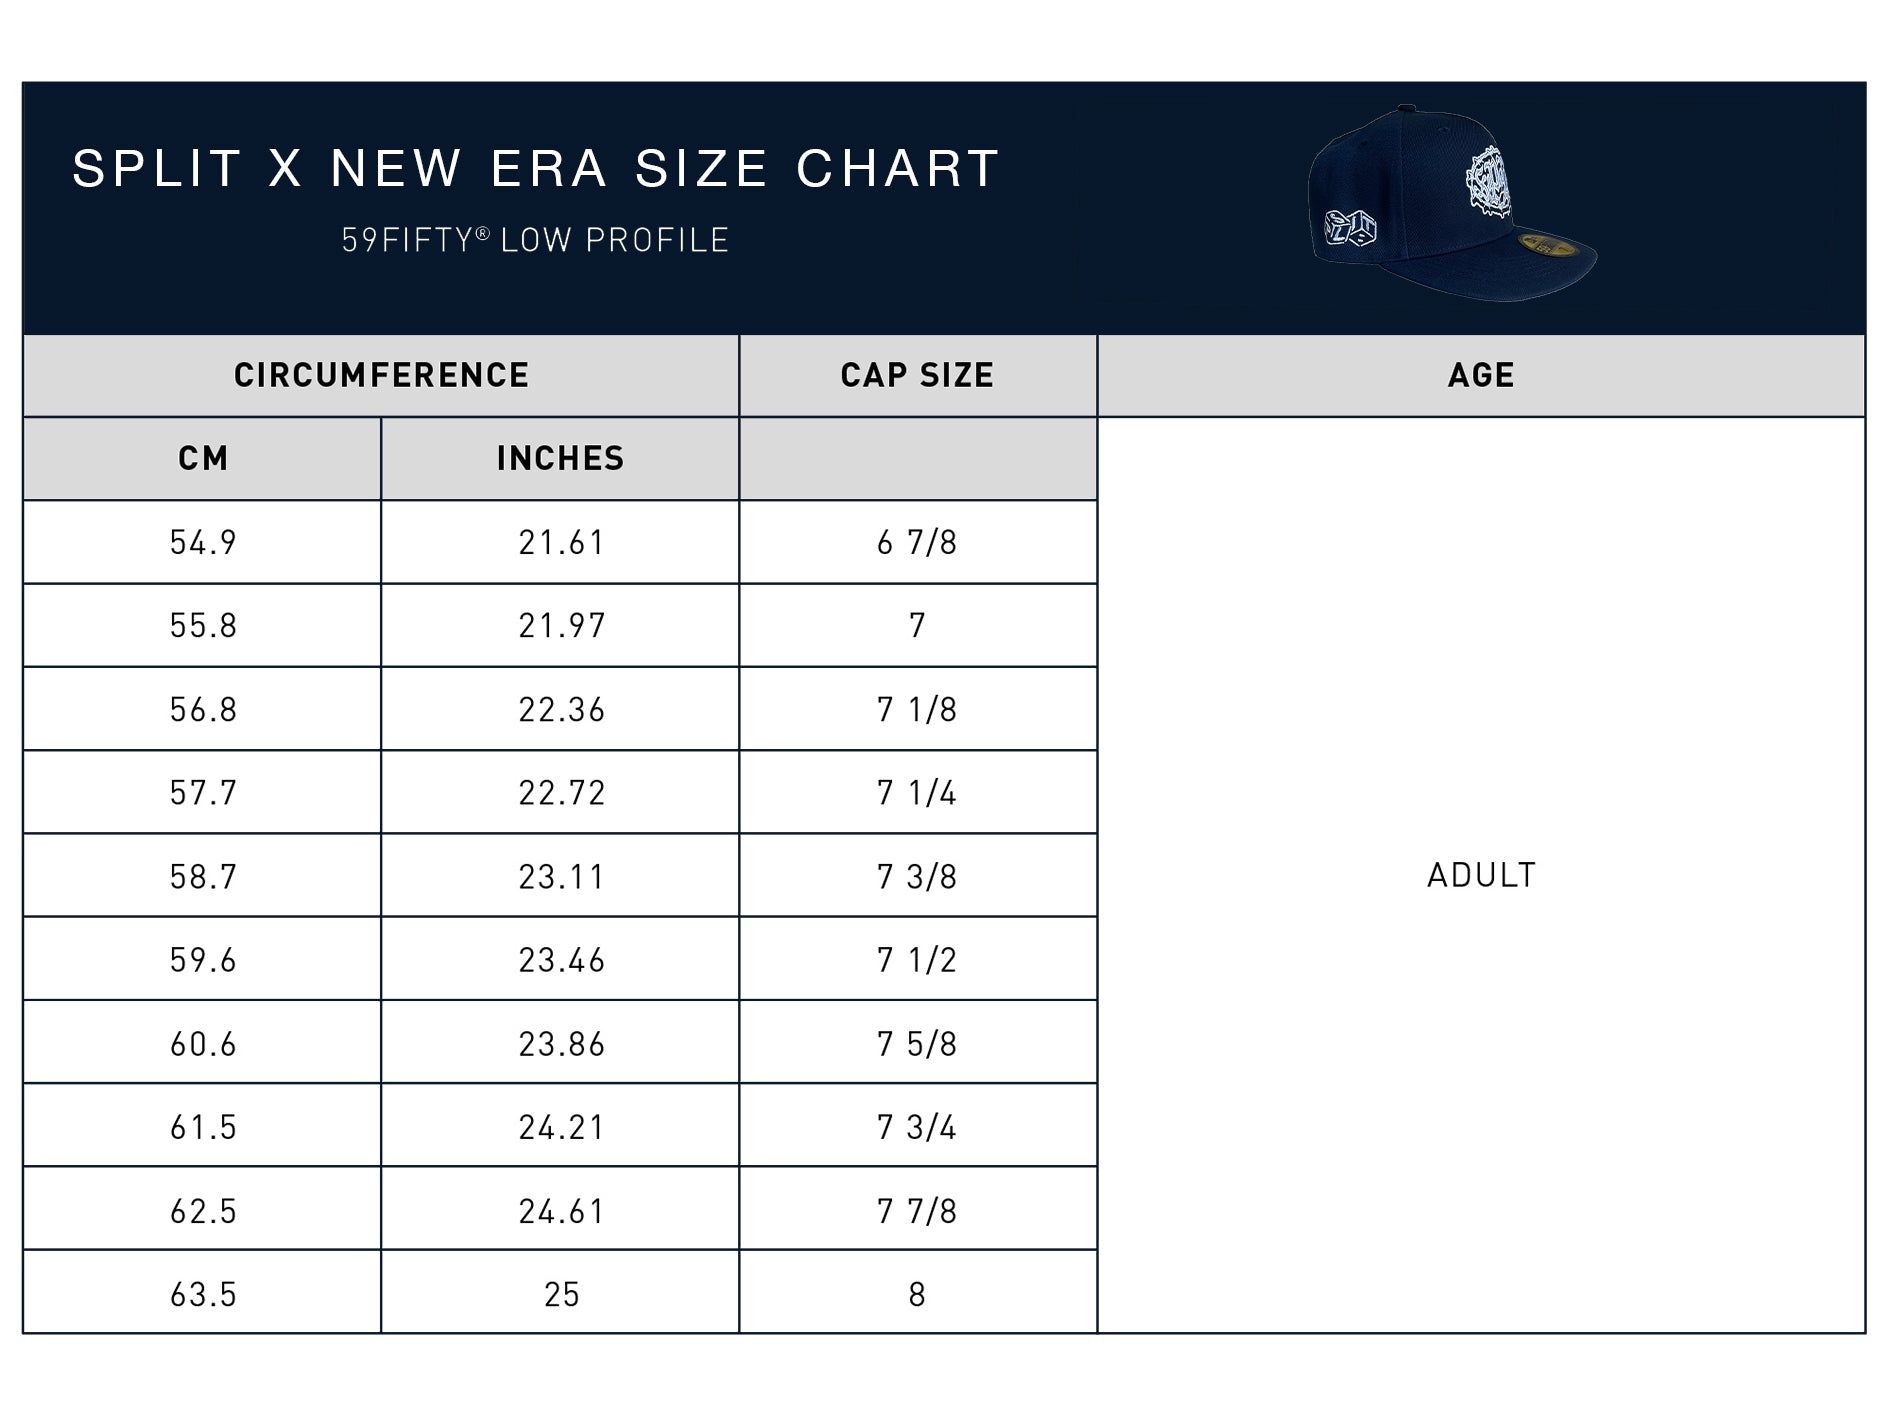
Task: Click the navy cap product image
Action: pyautogui.click(x=1452, y=203)
